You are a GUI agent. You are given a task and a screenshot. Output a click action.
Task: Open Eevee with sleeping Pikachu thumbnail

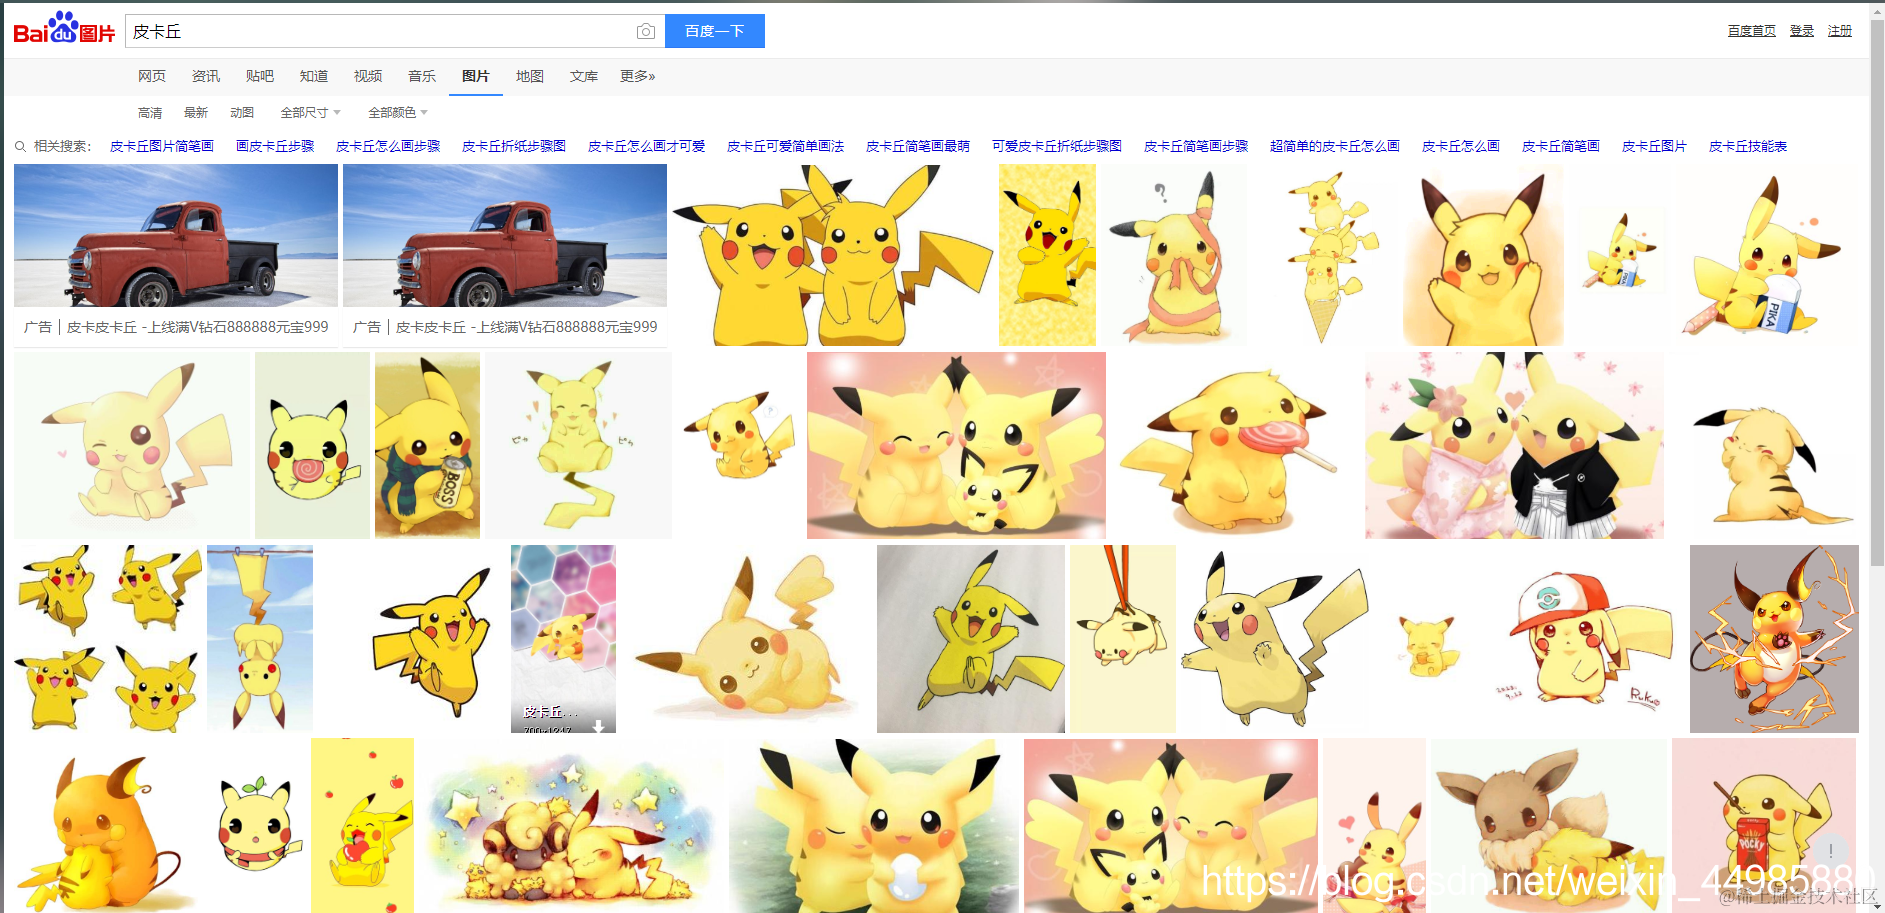pos(1549,825)
